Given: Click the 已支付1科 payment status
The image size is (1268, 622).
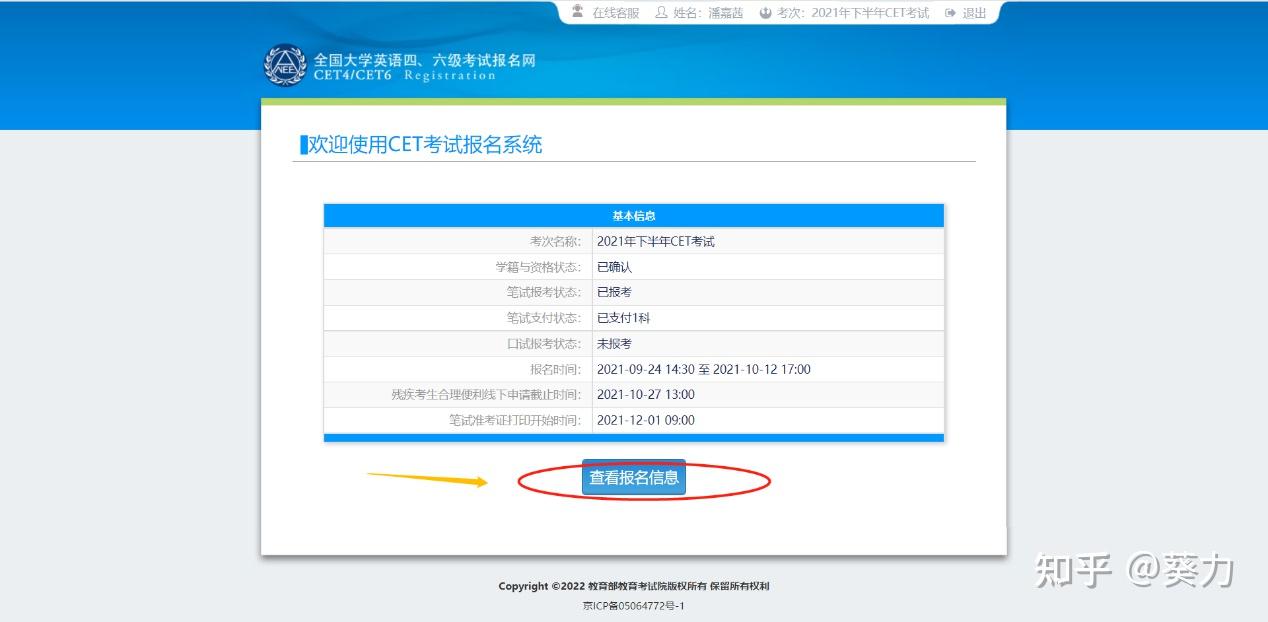Looking at the screenshot, I should [622, 317].
